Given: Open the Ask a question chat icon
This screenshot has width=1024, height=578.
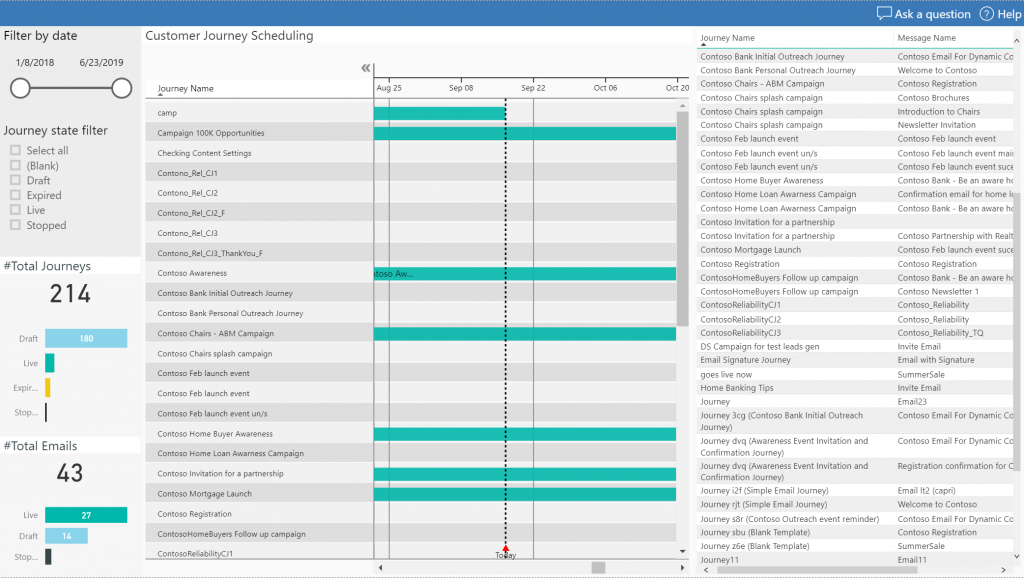Looking at the screenshot, I should 884,14.
